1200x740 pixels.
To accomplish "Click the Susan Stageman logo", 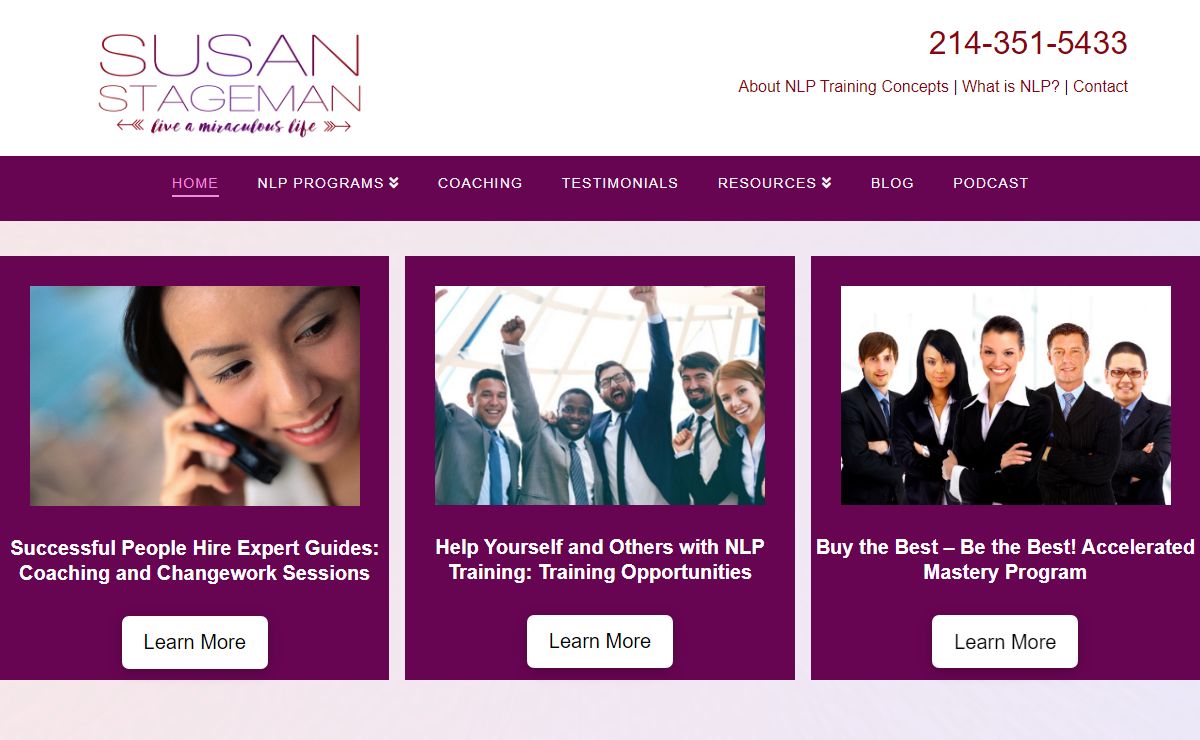I will 230,85.
